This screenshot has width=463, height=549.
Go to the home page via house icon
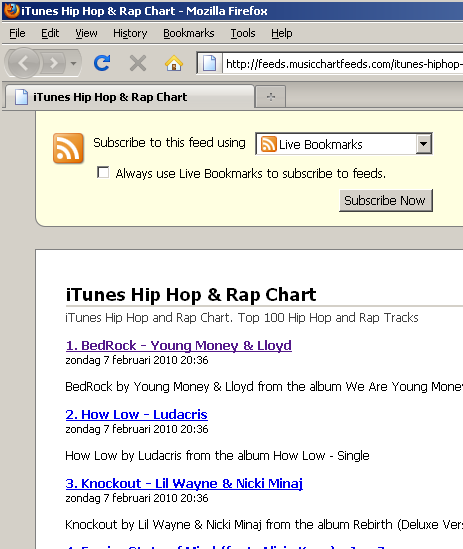tap(174, 63)
